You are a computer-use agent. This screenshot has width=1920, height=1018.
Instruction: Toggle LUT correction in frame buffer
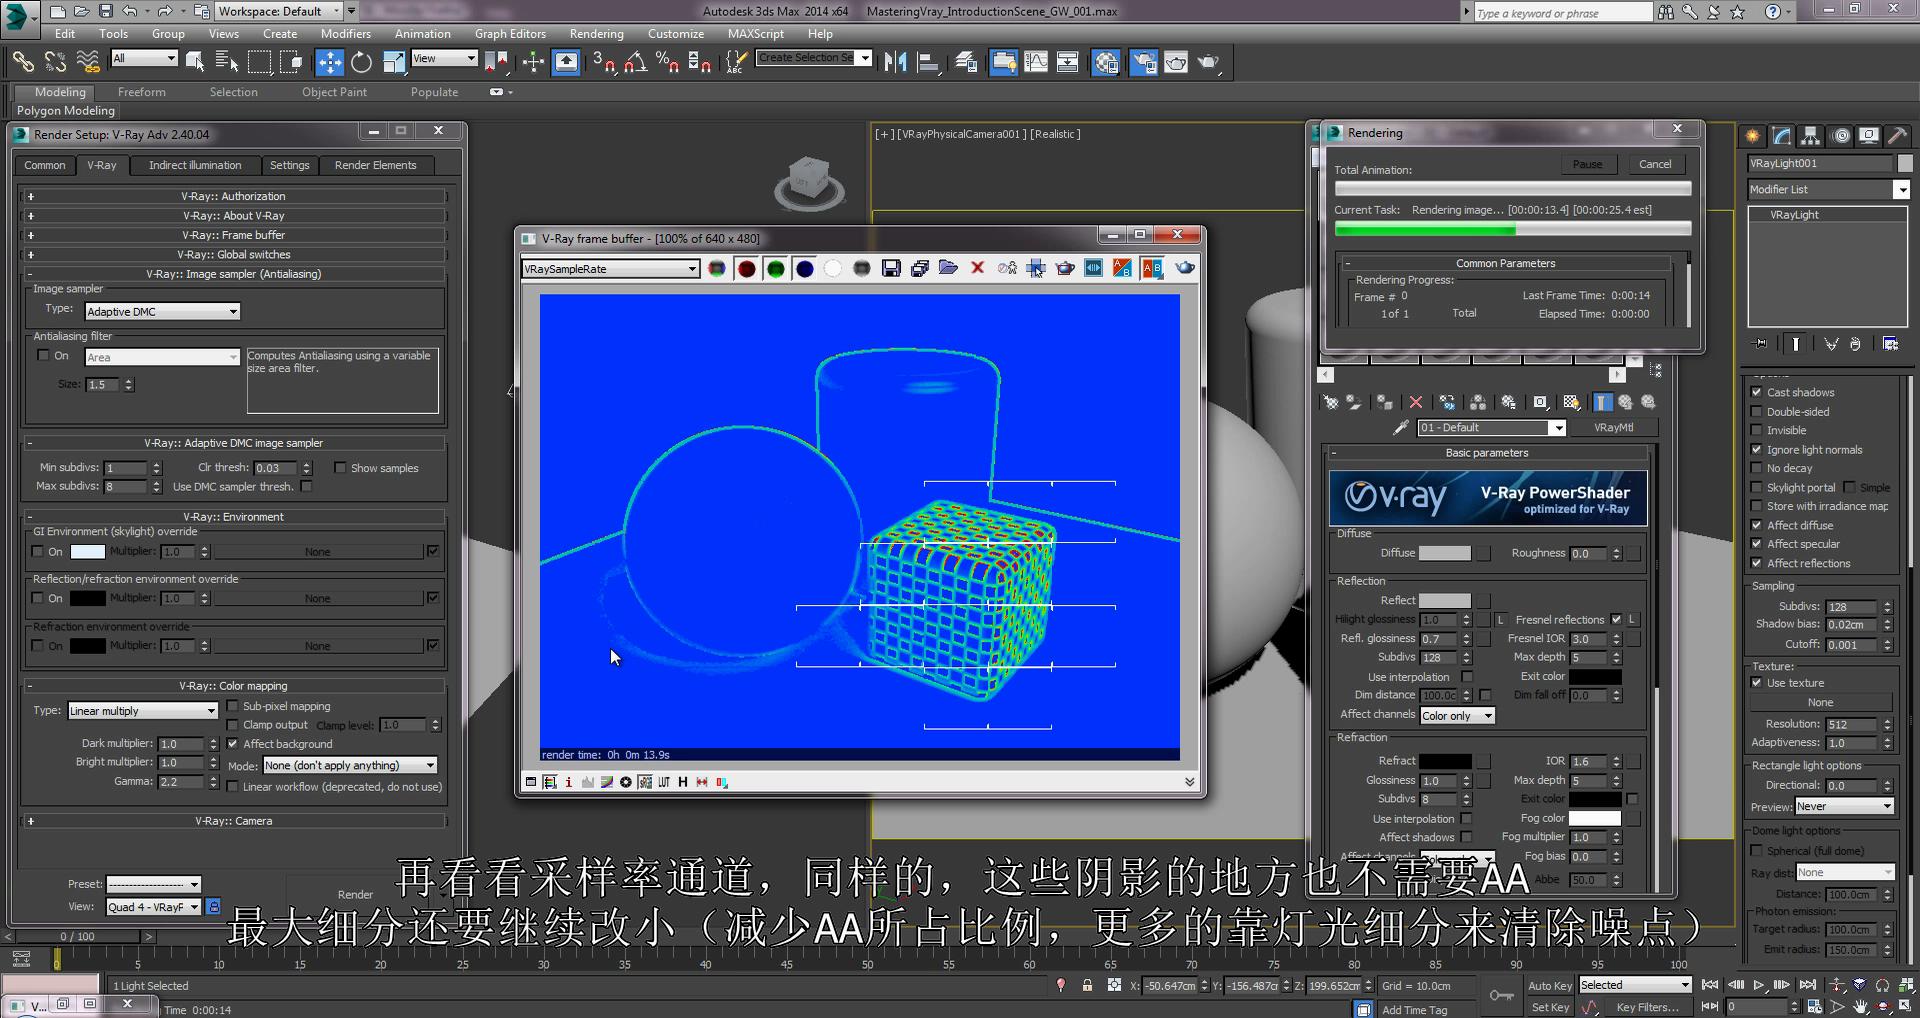[664, 782]
